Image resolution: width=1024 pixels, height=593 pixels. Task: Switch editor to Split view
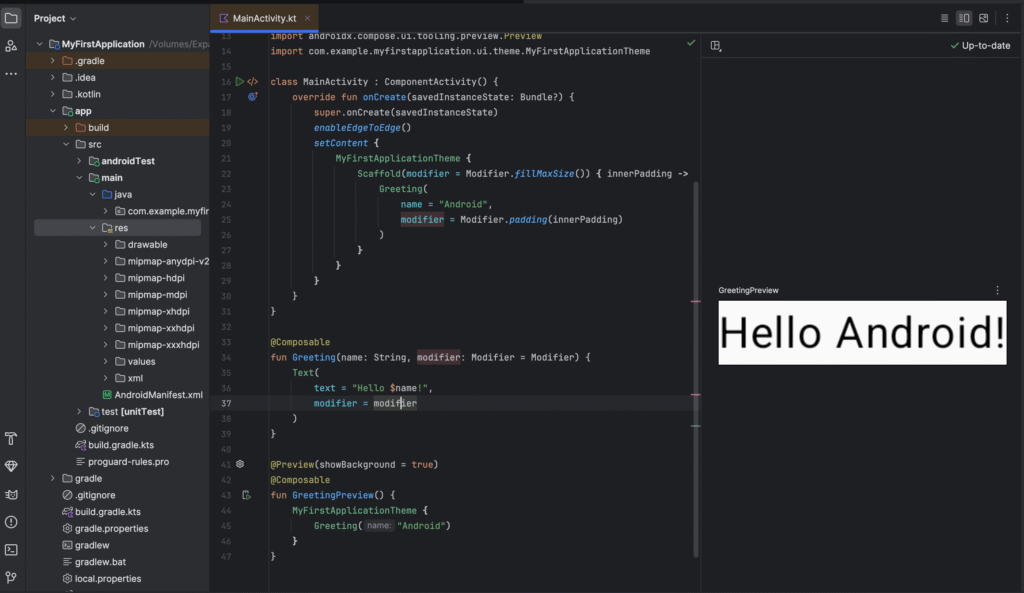(964, 18)
